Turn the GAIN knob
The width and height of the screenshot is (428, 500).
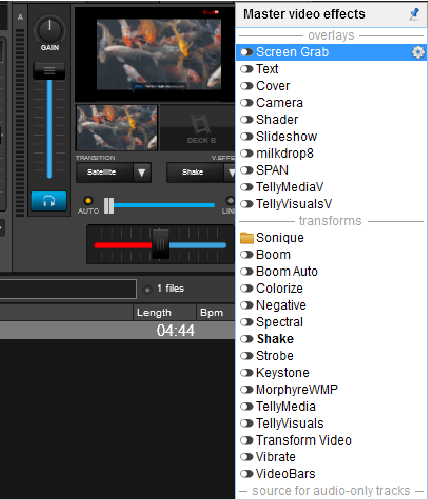click(50, 30)
